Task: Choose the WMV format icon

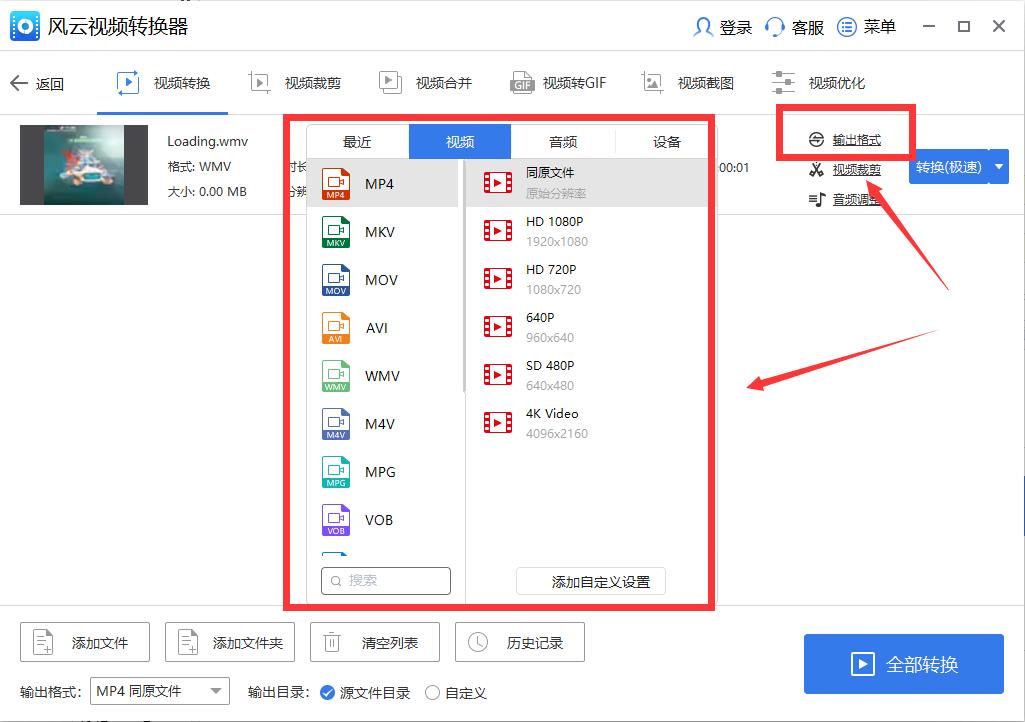Action: click(336, 376)
